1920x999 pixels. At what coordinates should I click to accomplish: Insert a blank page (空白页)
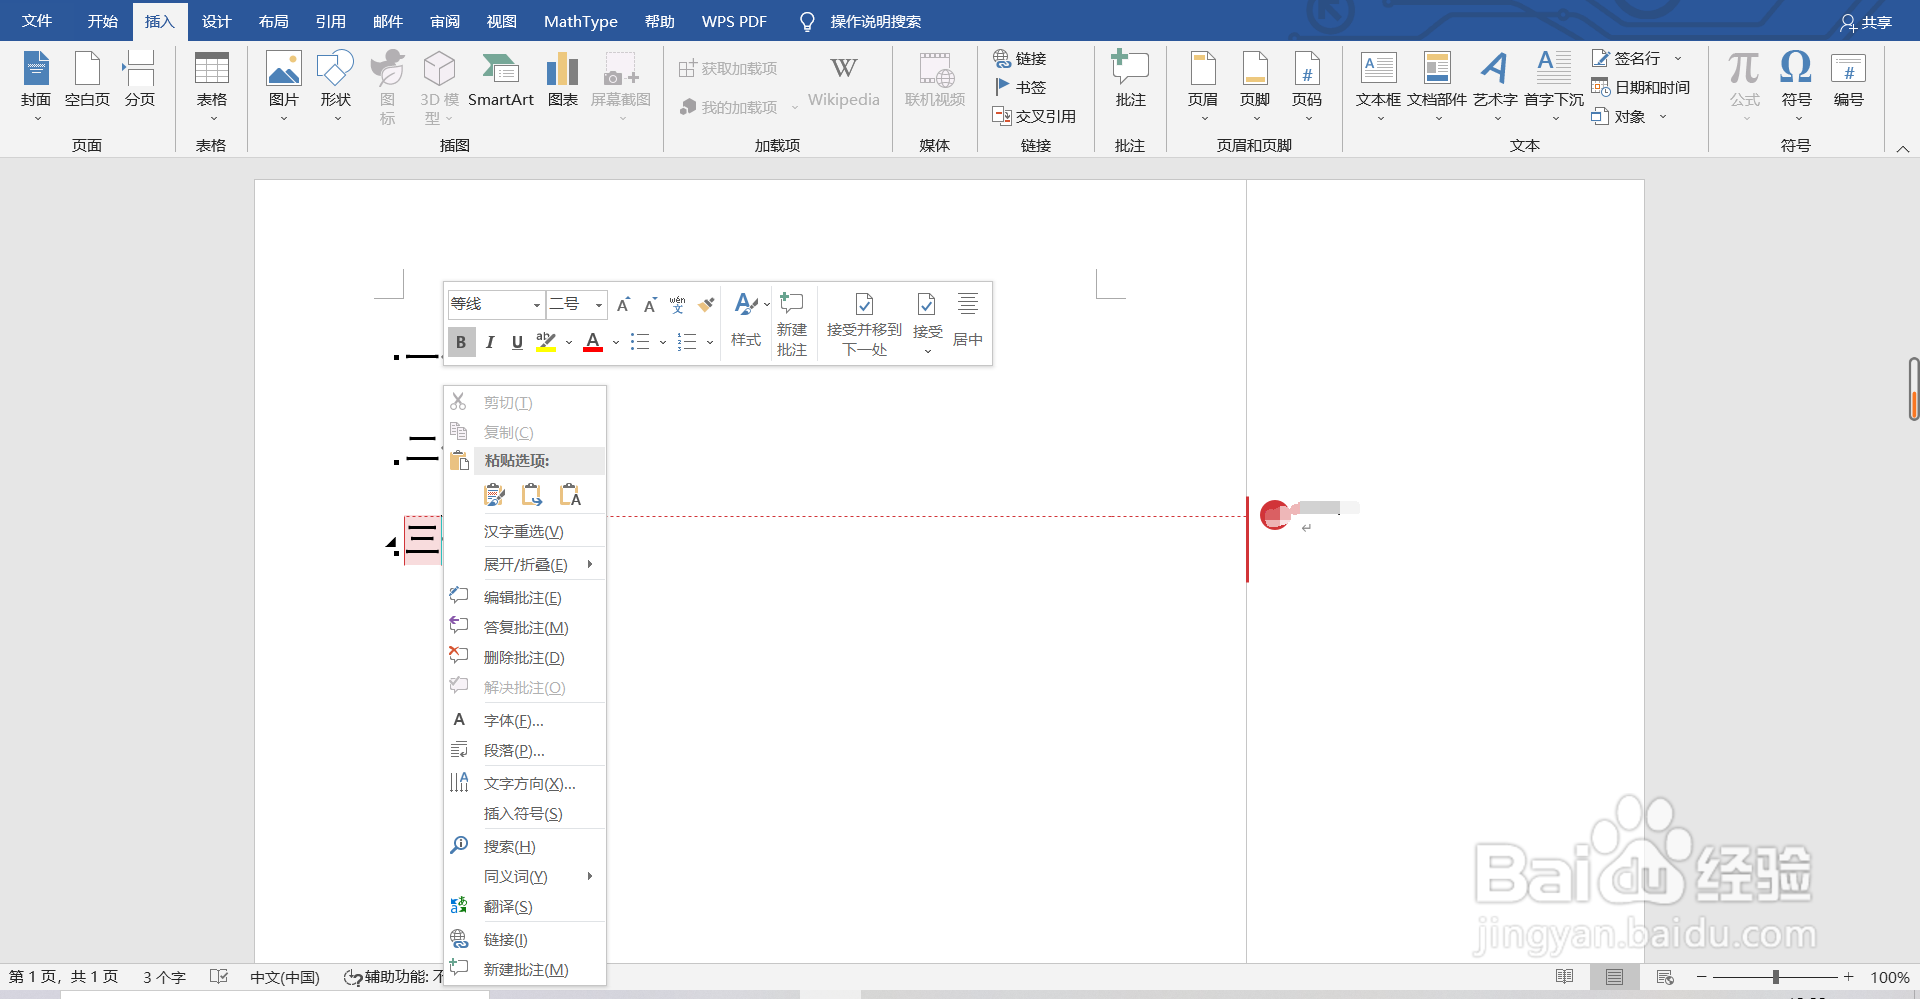pyautogui.click(x=87, y=80)
